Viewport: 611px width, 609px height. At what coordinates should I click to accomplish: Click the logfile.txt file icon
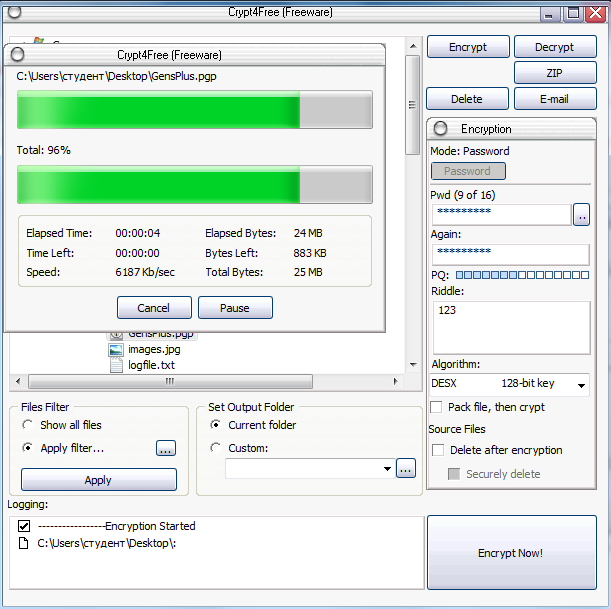116,365
